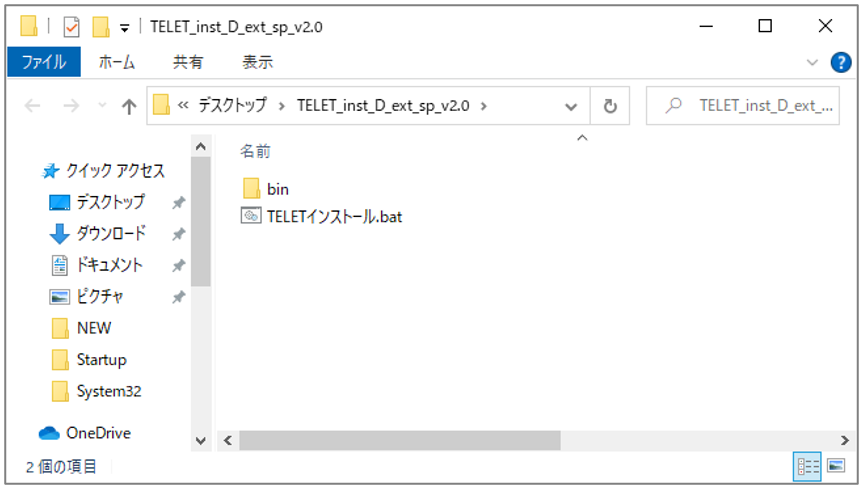Open the recent locations dropdown arrow
Image resolution: width=863 pixels, height=489 pixels.
coord(101,107)
